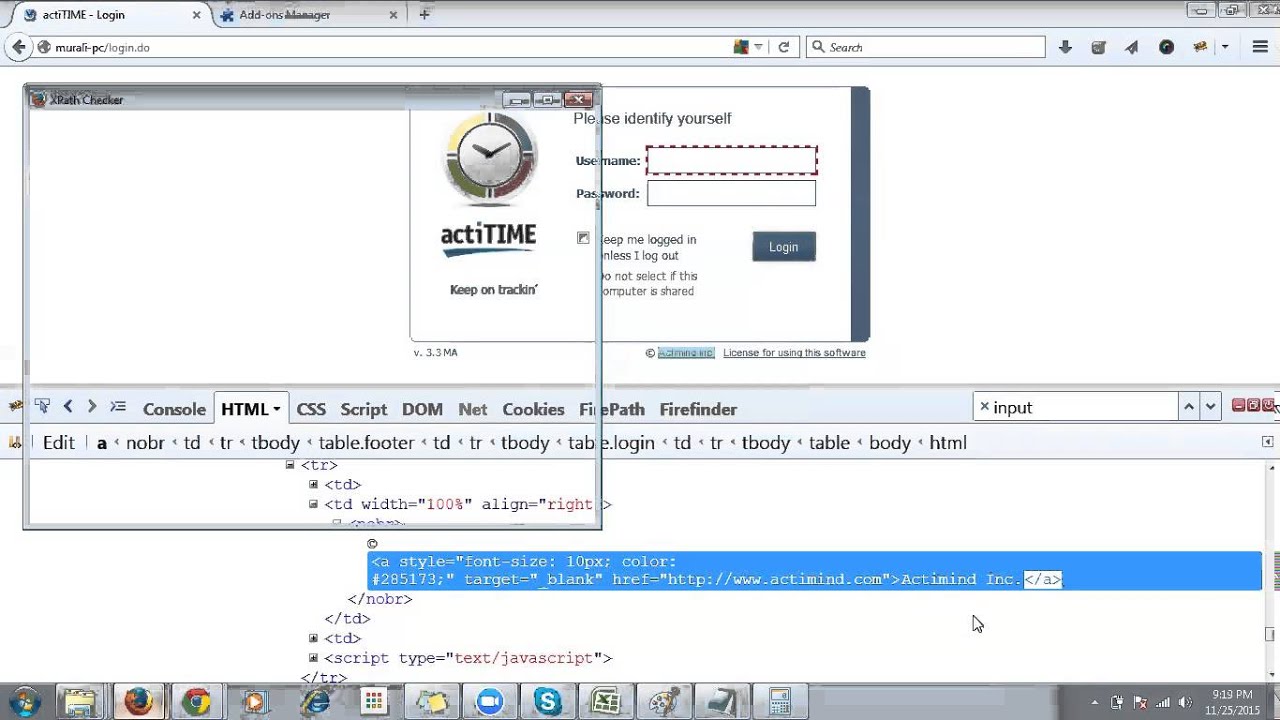
Task: Click the Firefox Search box
Action: pos(925,47)
